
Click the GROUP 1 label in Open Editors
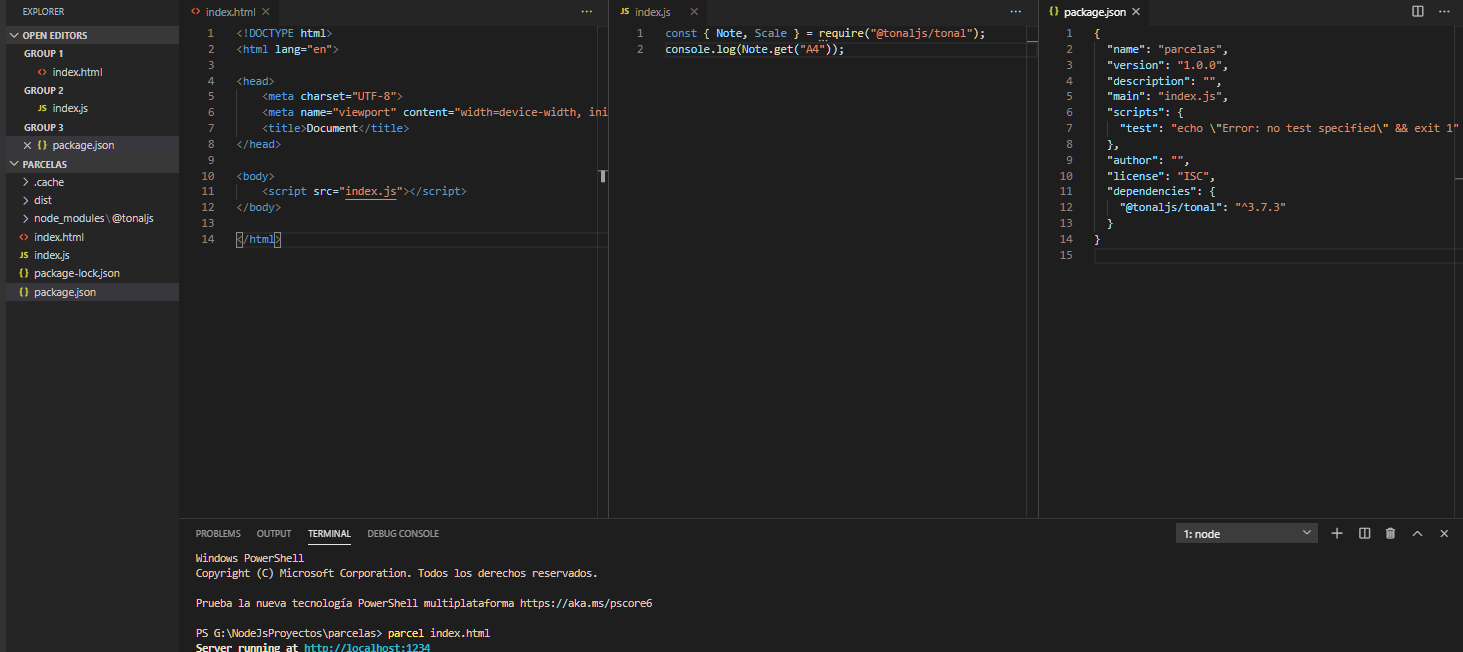(44, 54)
